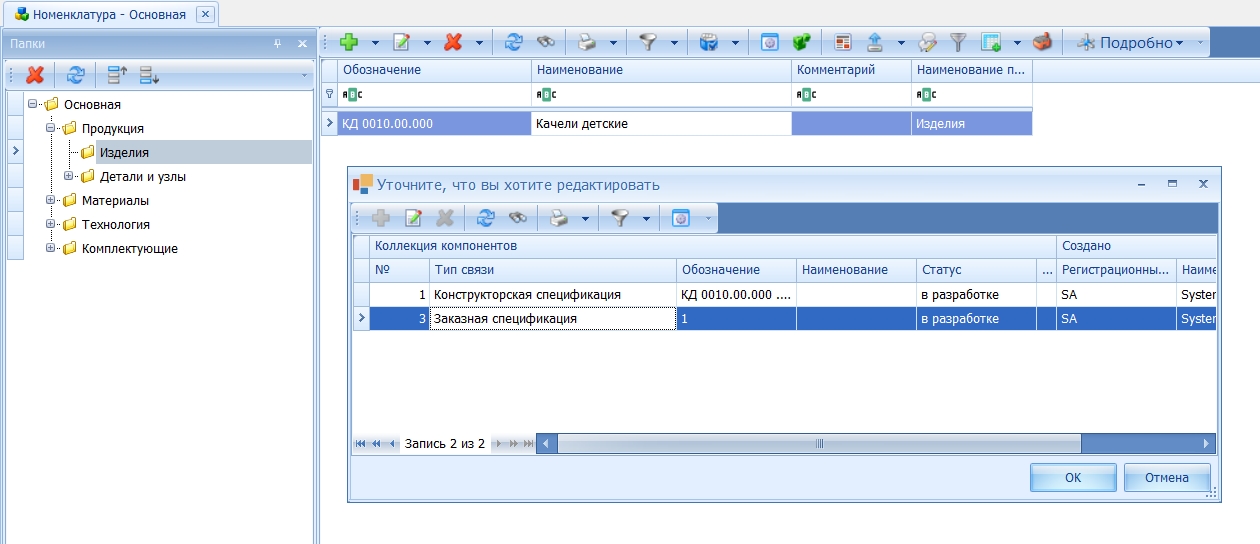This screenshot has height=544, width=1260.
Task: Click the dialog horizontal scrollbar thumb
Action: pyautogui.click(x=819, y=443)
